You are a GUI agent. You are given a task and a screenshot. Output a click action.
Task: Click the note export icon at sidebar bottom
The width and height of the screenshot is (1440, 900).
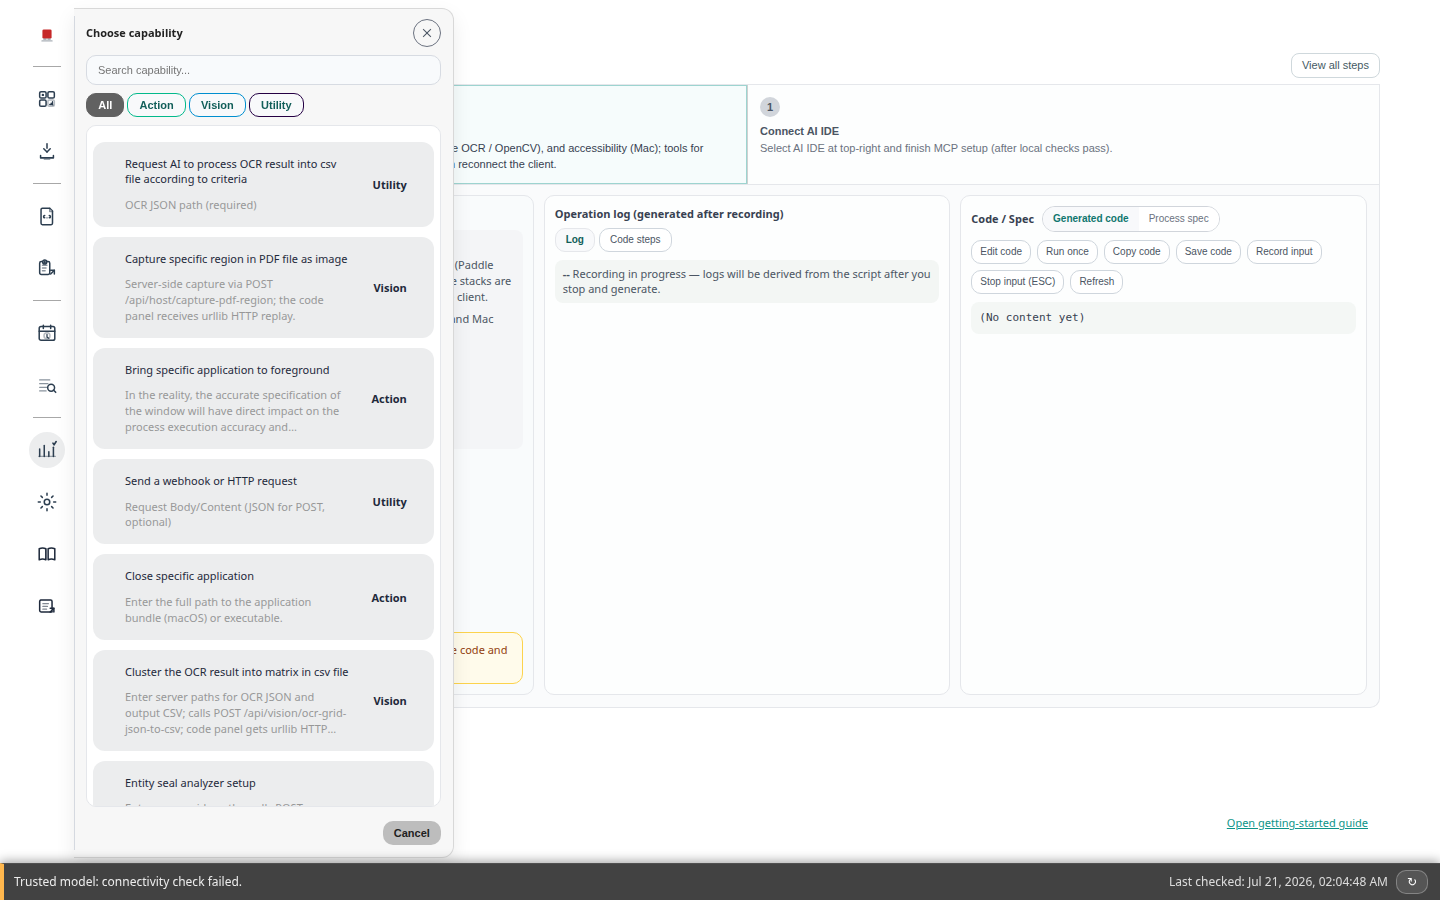47,606
